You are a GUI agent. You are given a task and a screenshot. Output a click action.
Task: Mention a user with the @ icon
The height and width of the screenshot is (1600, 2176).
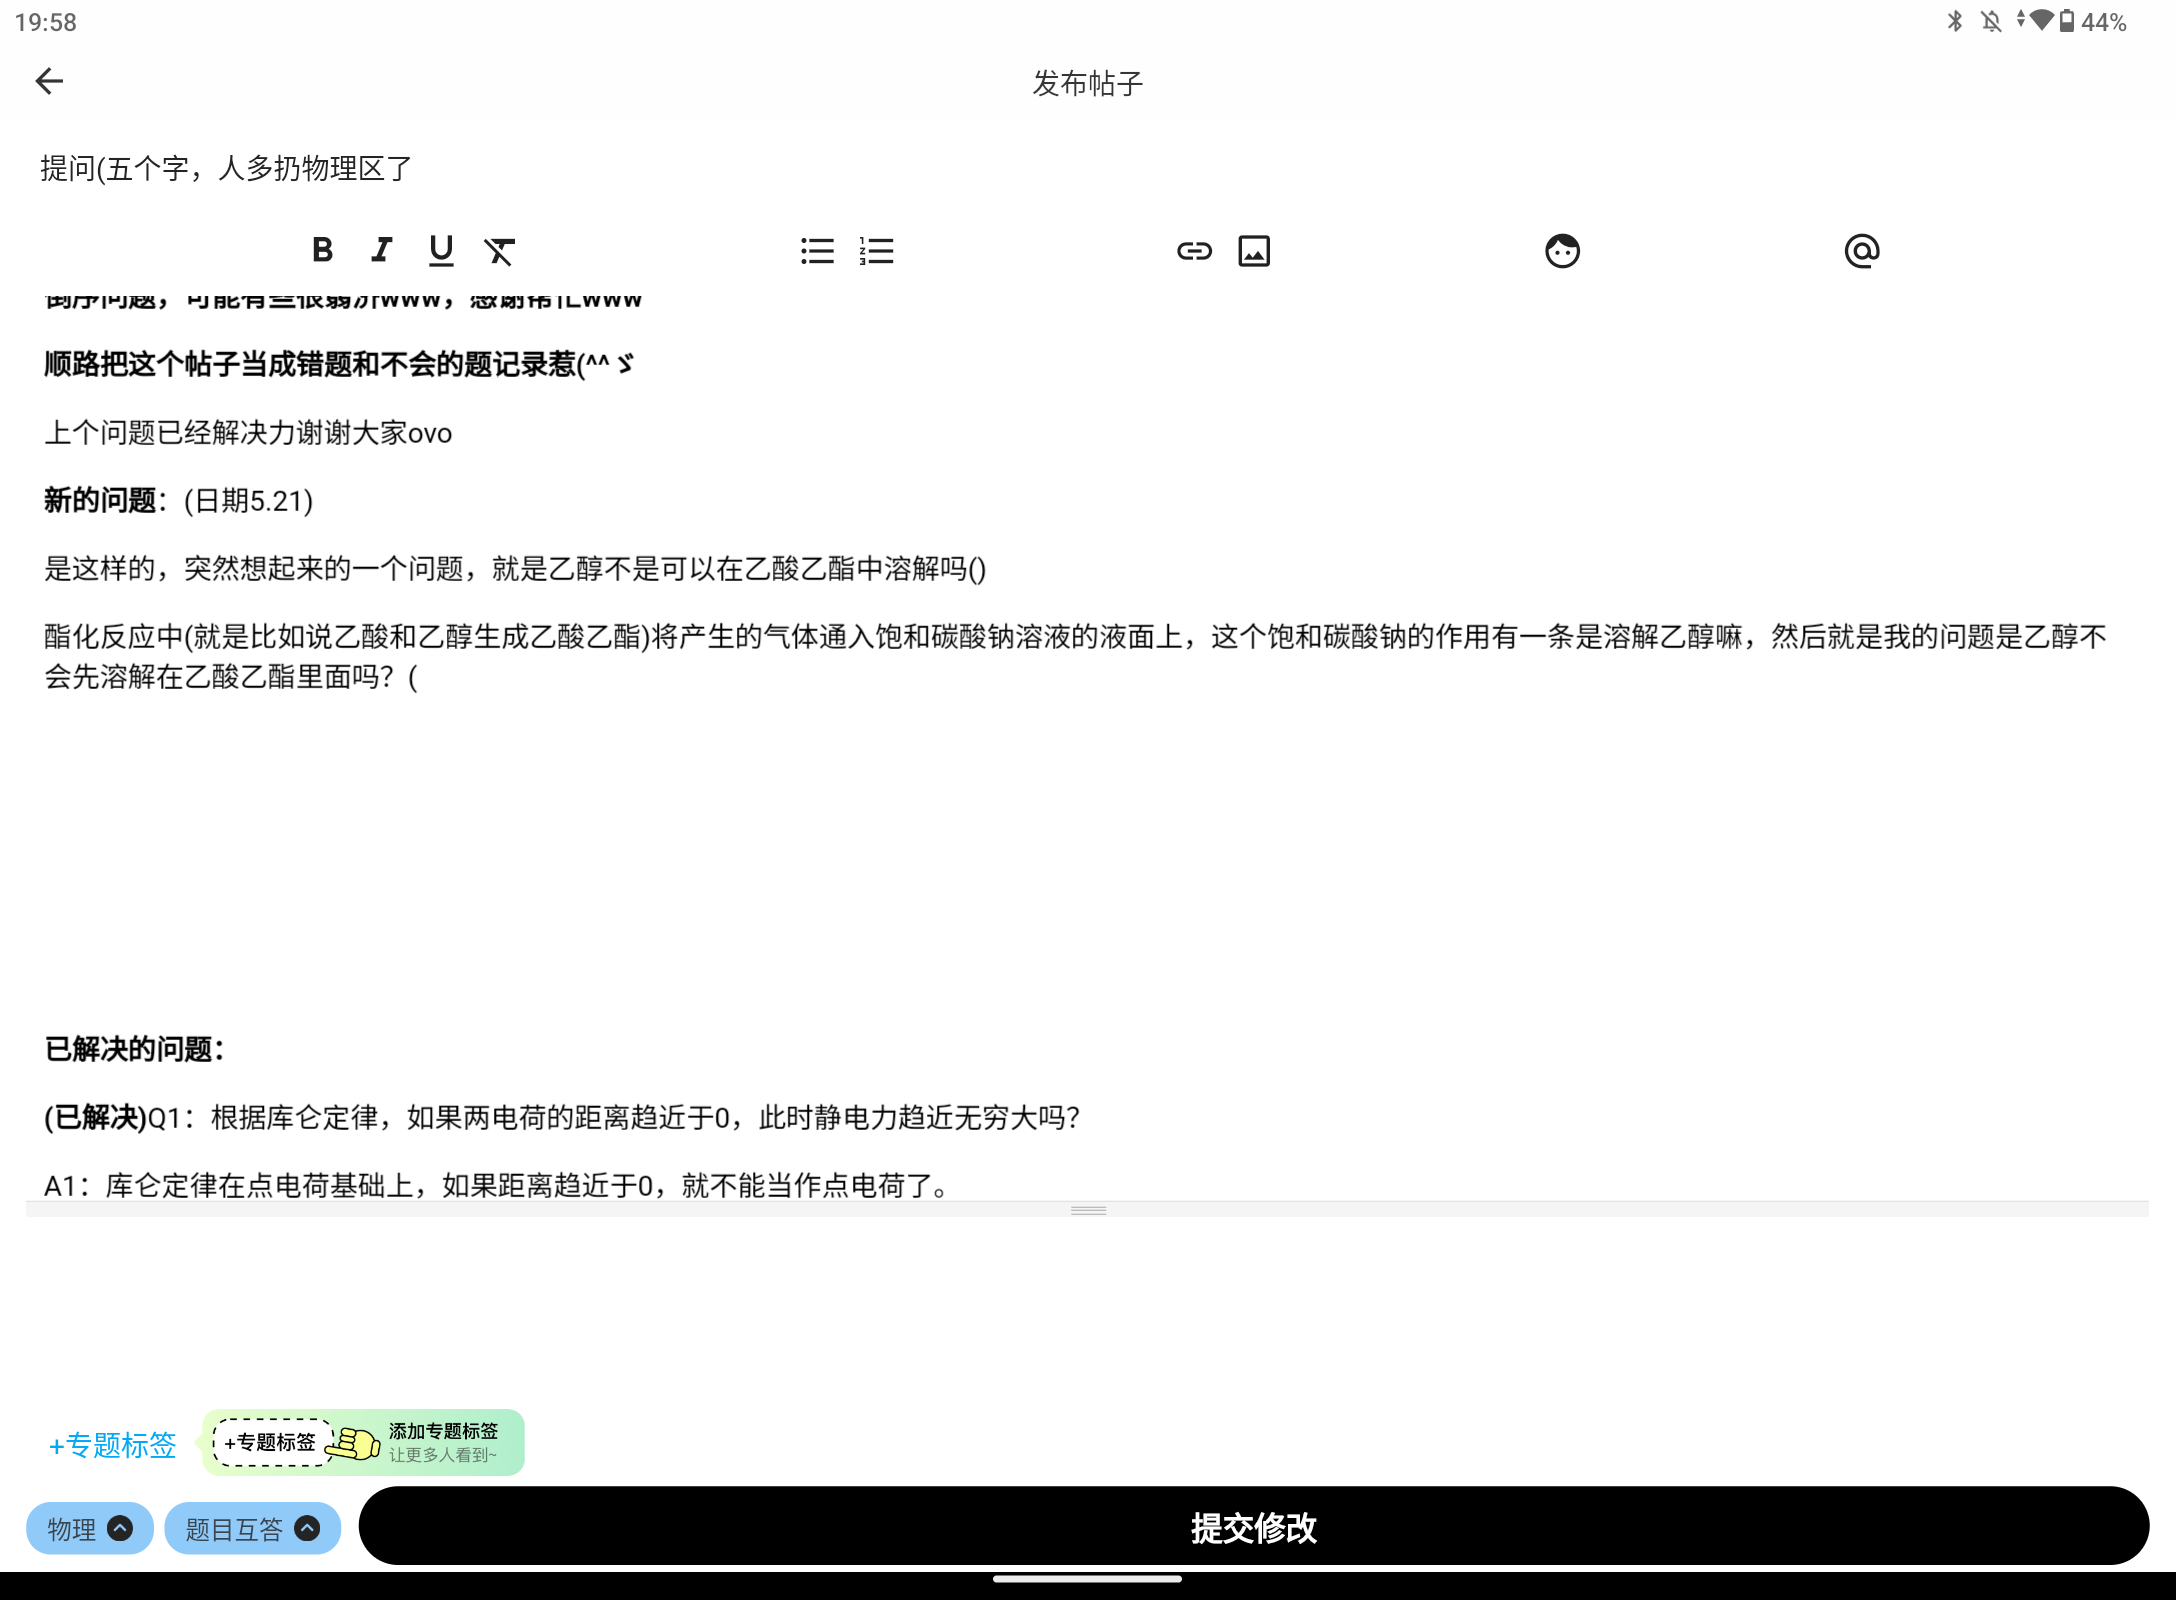click(x=1862, y=251)
